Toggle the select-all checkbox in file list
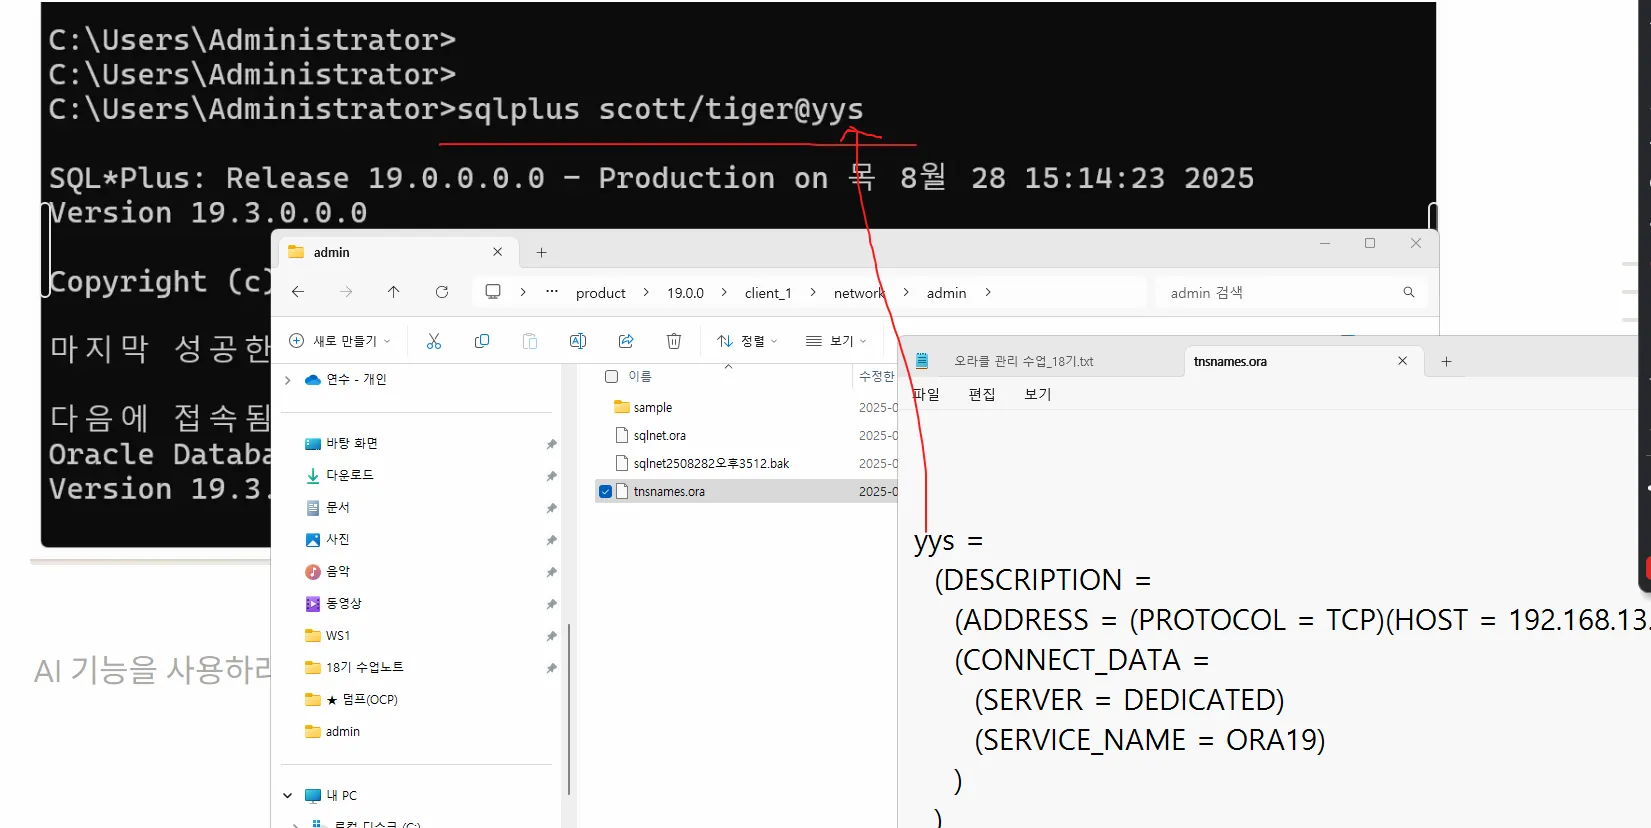This screenshot has width=1651, height=828. pyautogui.click(x=611, y=377)
